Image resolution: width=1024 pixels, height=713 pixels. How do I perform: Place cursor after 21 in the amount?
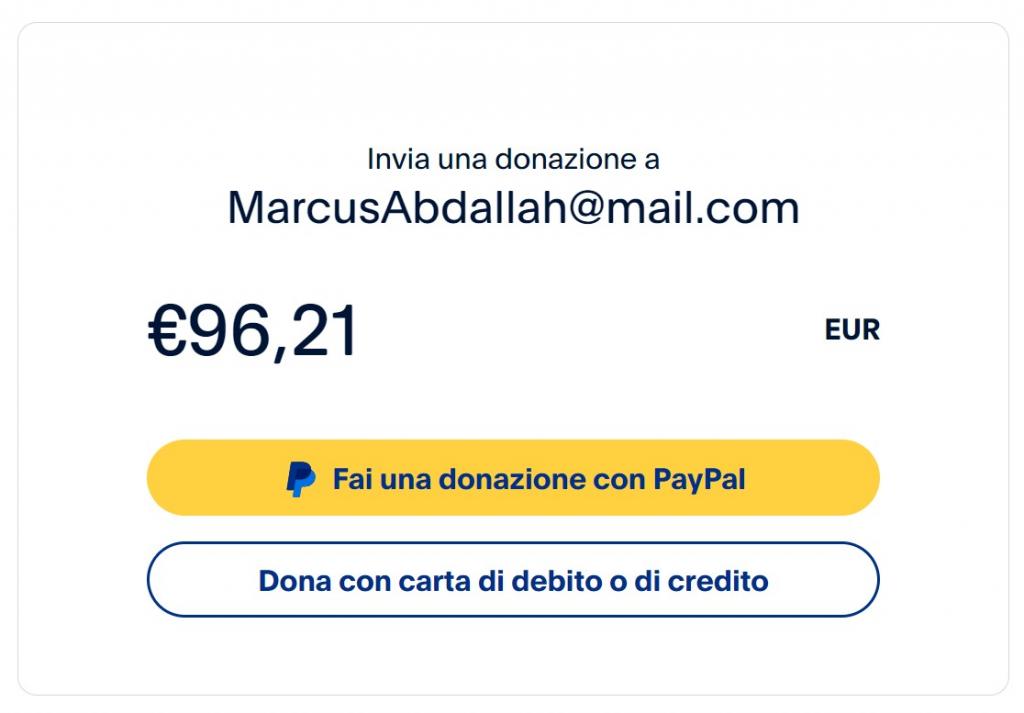[359, 332]
